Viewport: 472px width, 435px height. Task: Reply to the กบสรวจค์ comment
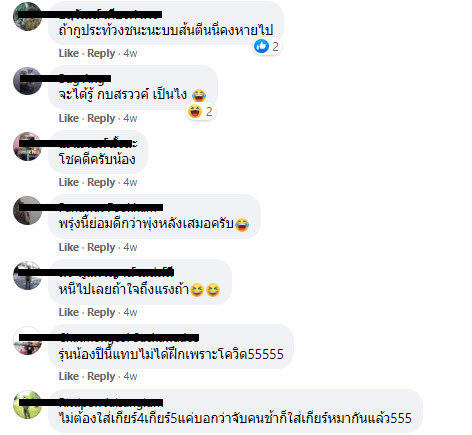[101, 118]
